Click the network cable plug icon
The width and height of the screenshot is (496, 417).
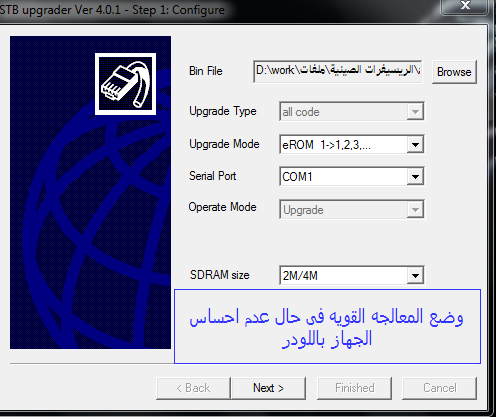pyautogui.click(x=125, y=84)
